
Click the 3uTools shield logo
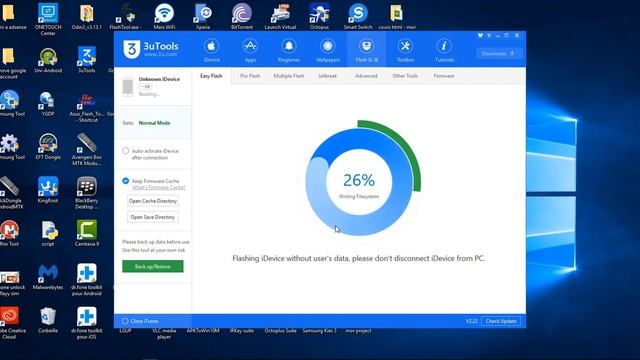[131, 49]
